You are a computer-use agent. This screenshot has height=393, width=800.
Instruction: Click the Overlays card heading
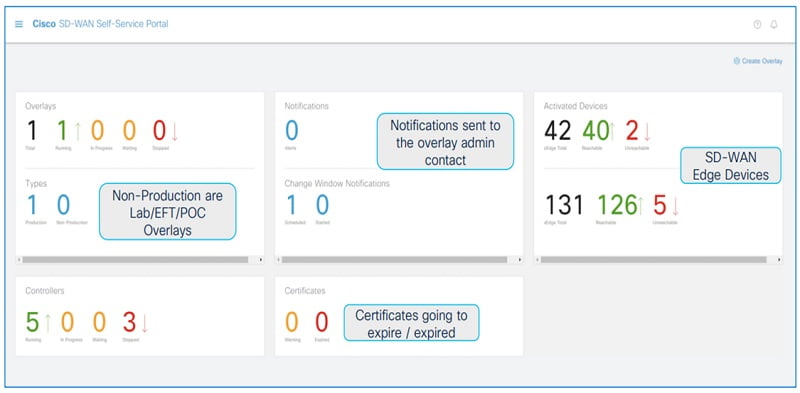[x=41, y=106]
